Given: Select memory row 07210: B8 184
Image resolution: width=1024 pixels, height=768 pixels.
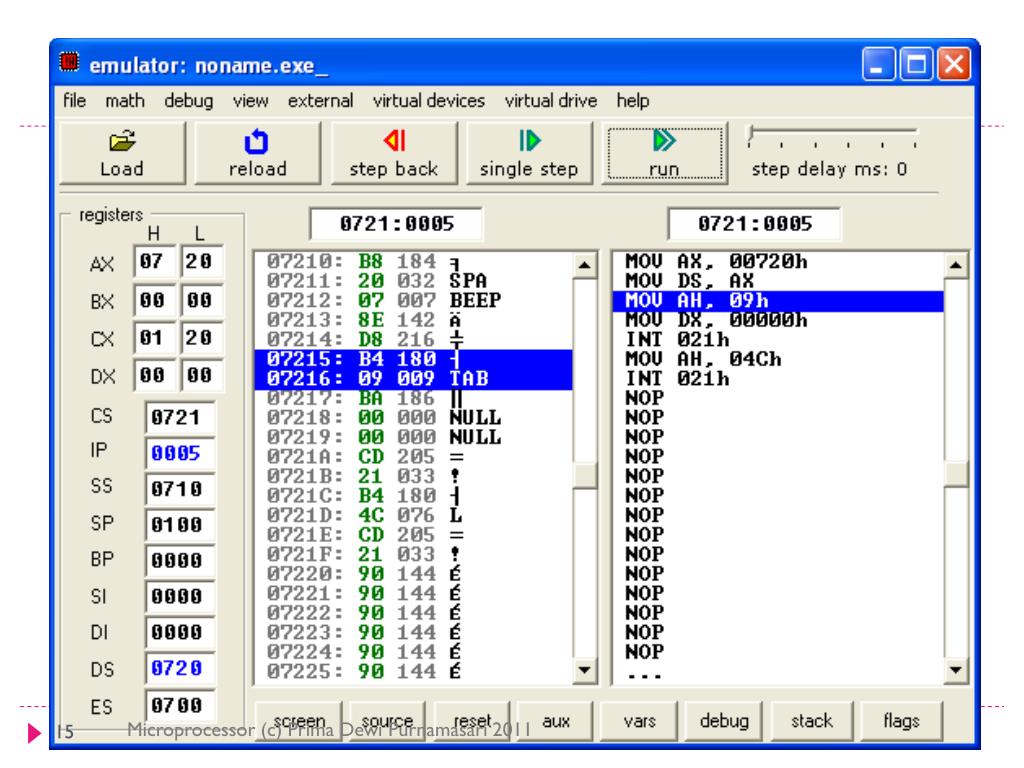Looking at the screenshot, I should pos(413,262).
